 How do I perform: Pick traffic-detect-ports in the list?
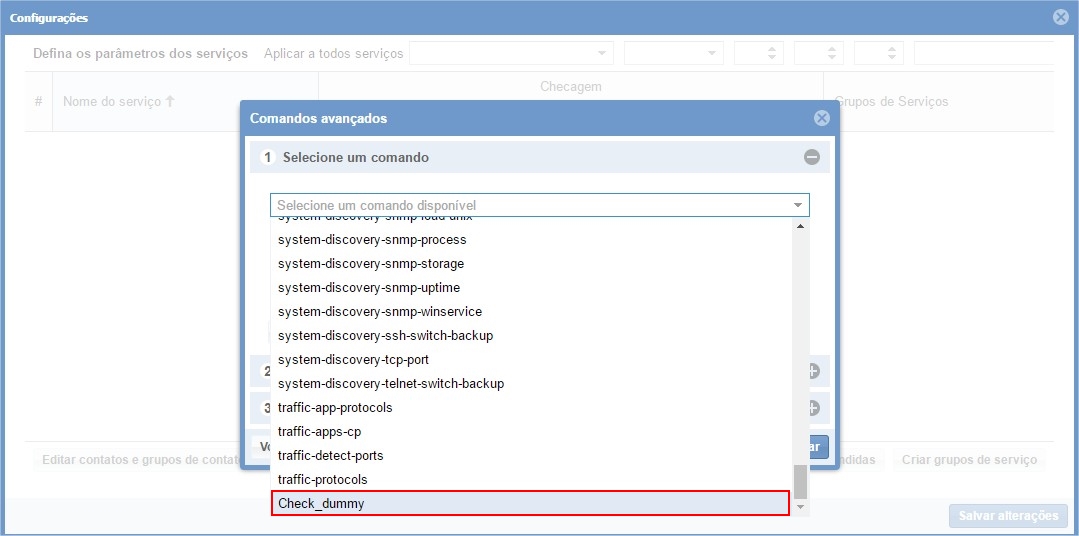[x=331, y=456]
